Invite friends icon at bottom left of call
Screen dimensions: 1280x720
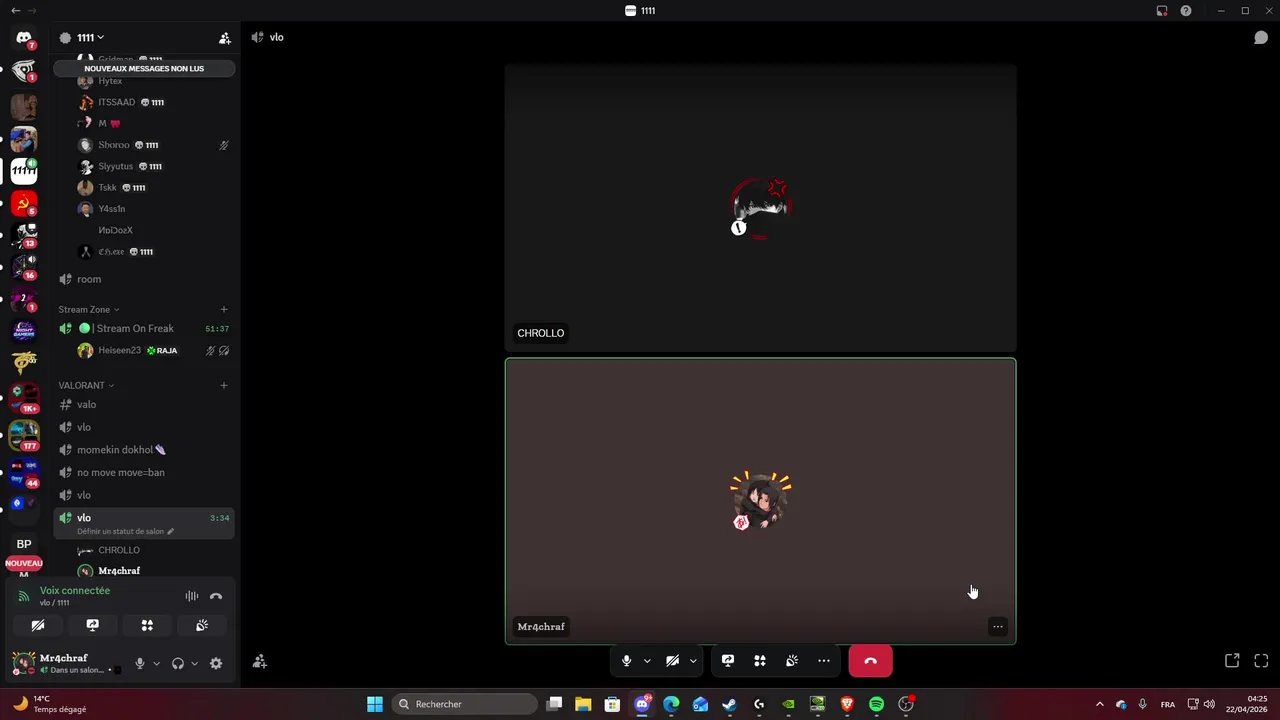click(260, 661)
